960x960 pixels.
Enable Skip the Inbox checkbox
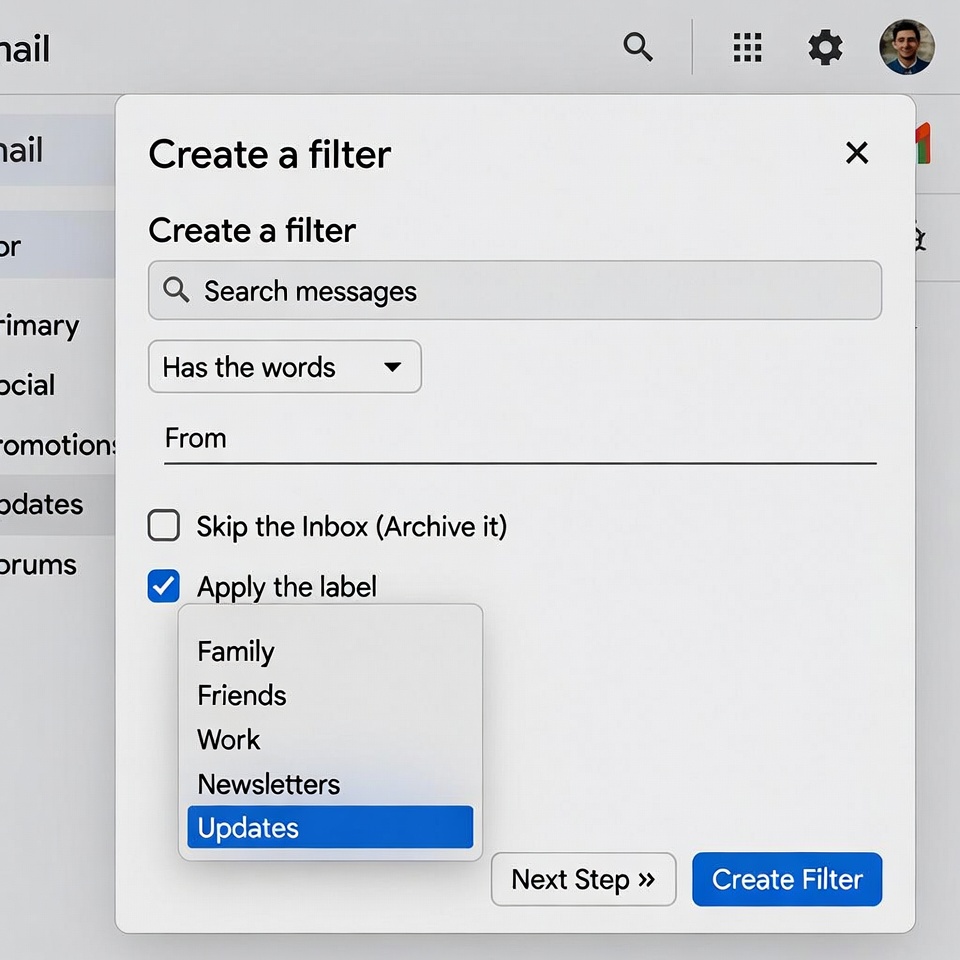(164, 526)
